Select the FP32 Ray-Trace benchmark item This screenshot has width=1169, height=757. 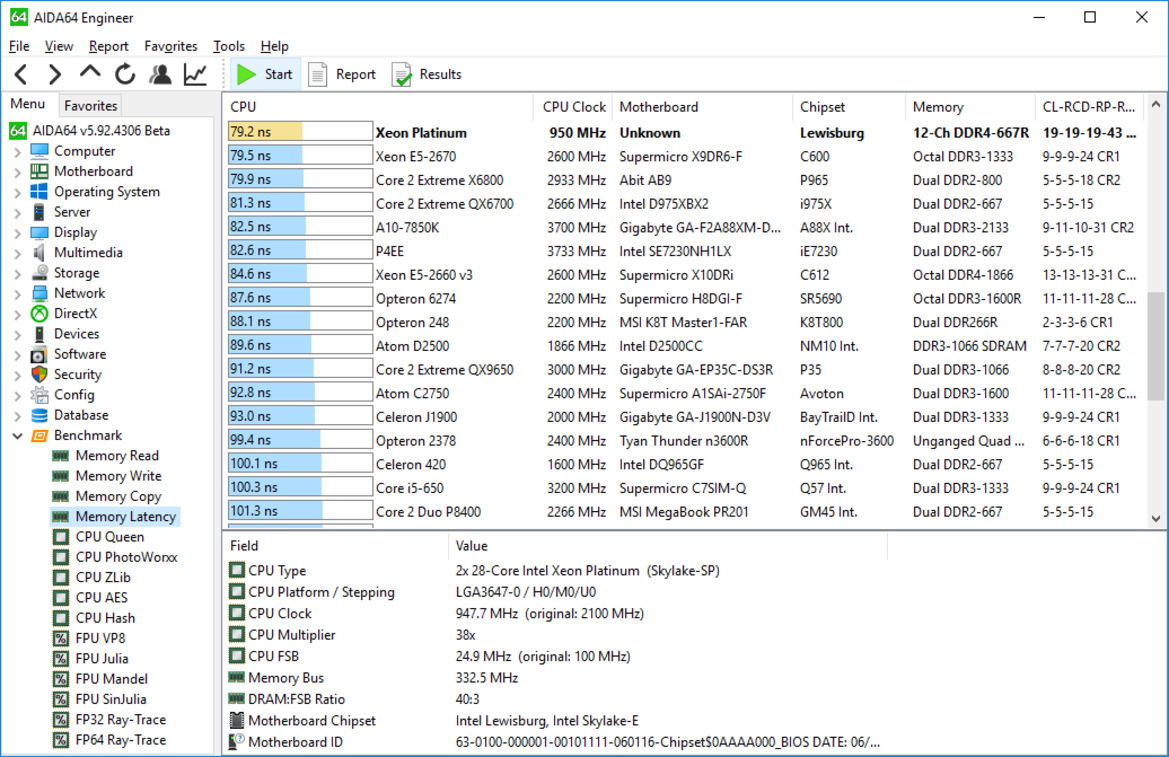tap(110, 720)
